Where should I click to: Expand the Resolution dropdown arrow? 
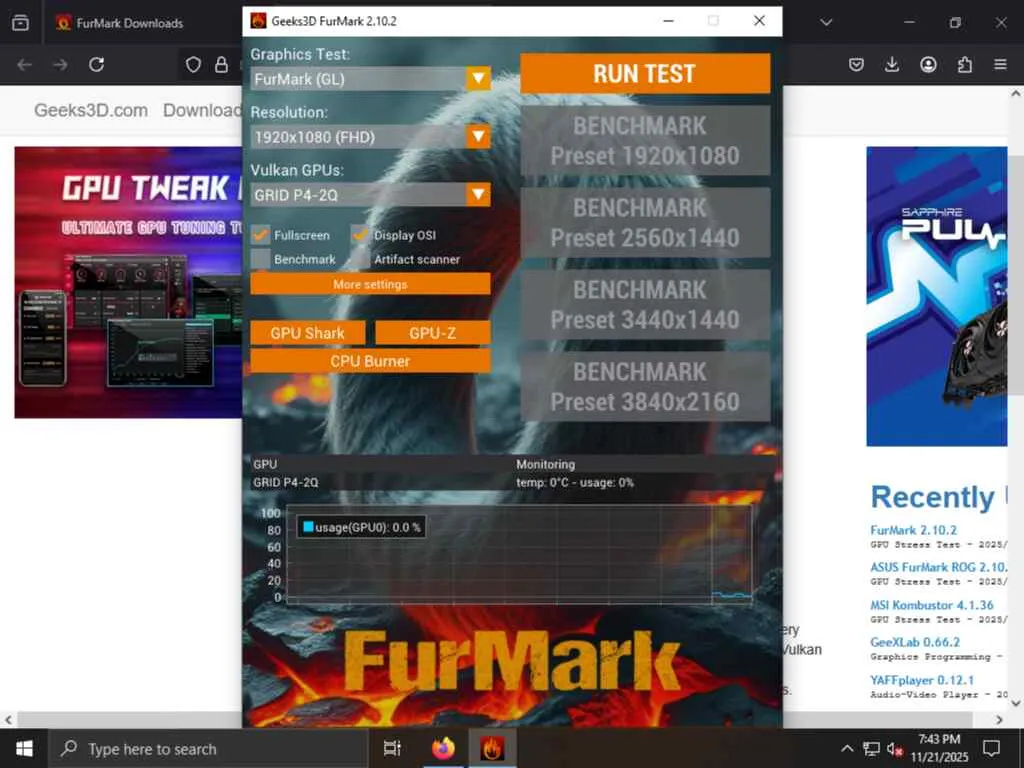(x=478, y=136)
